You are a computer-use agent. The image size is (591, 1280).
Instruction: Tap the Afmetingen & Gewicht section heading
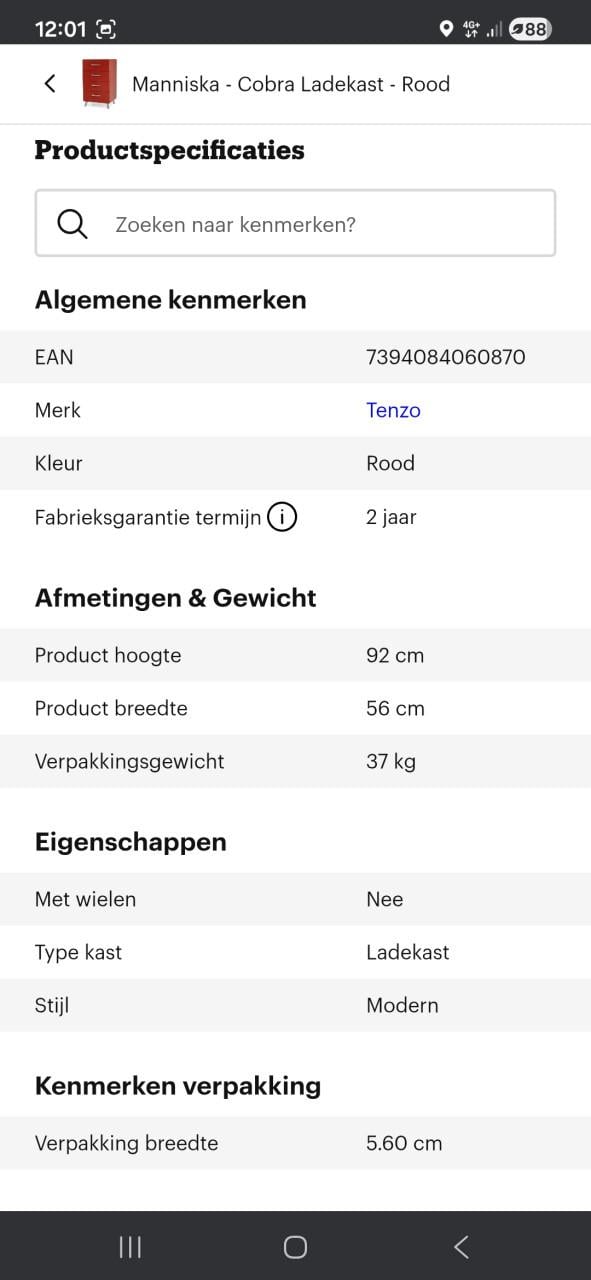(176, 597)
